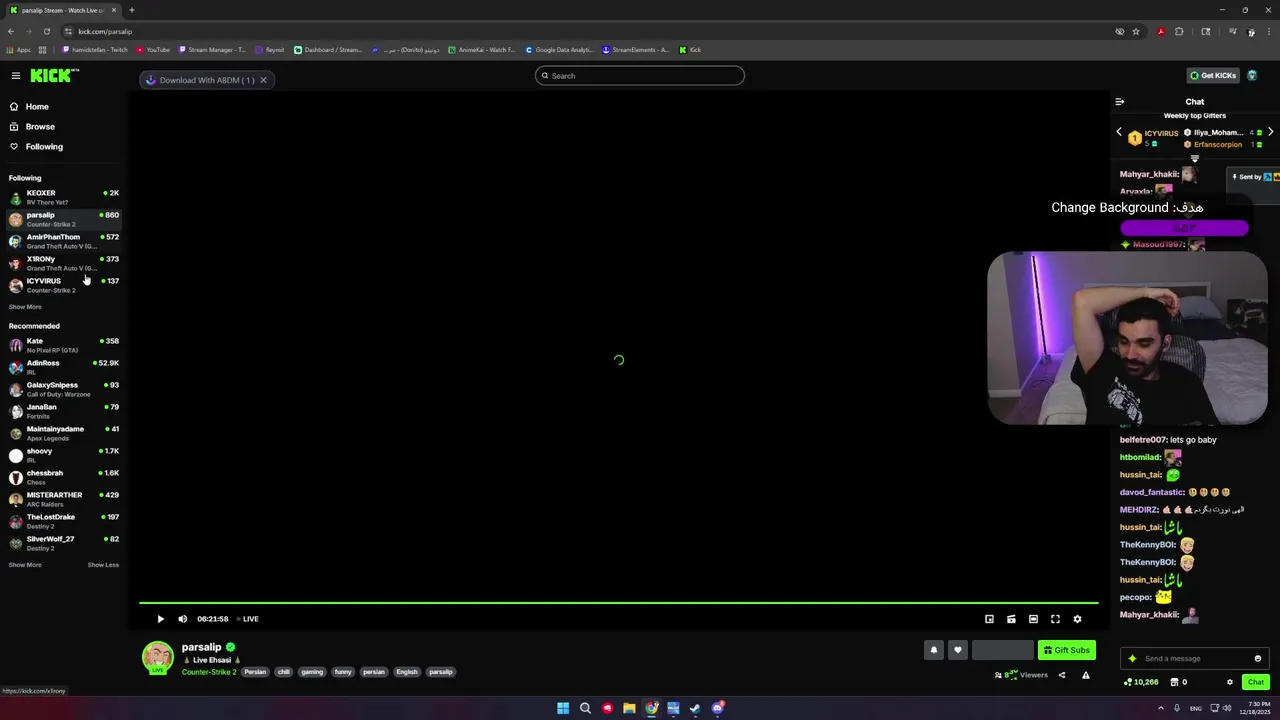The width and height of the screenshot is (1280, 720).
Task: Open shoovy recommended channel
Action: [63, 455]
